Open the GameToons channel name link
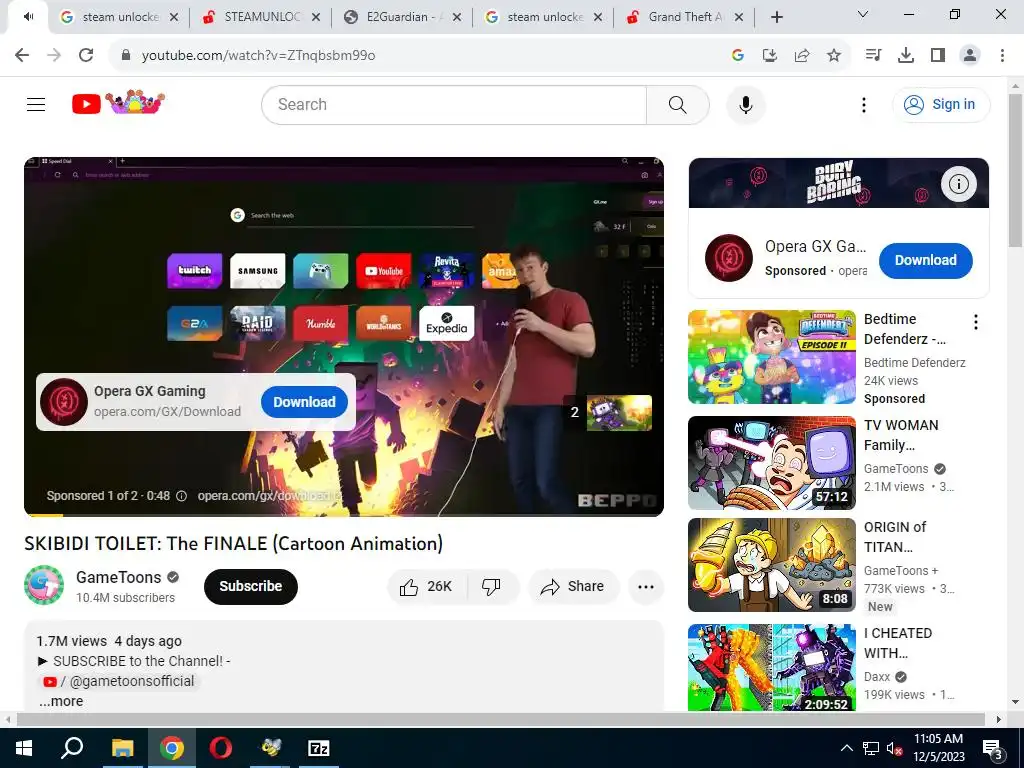This screenshot has height=768, width=1024. click(118, 577)
